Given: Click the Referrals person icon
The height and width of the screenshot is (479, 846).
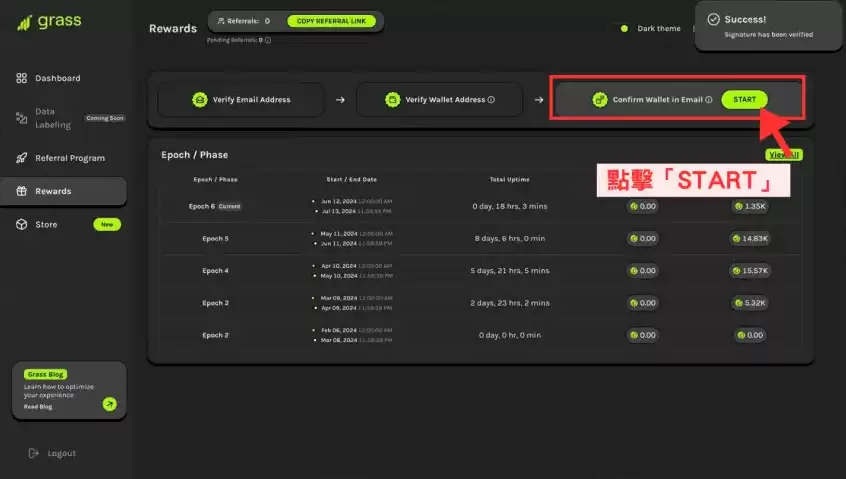Looking at the screenshot, I should 221,21.
